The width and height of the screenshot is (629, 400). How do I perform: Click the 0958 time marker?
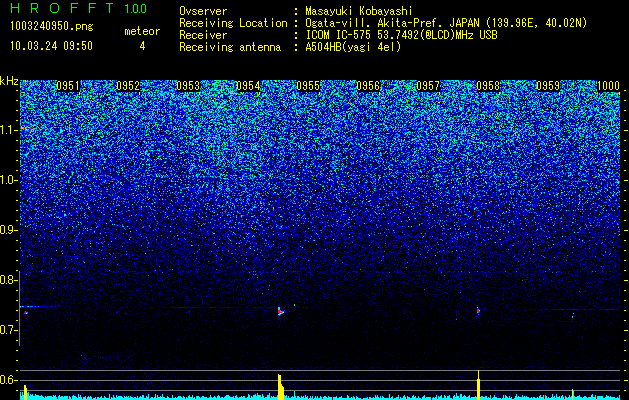pos(488,86)
